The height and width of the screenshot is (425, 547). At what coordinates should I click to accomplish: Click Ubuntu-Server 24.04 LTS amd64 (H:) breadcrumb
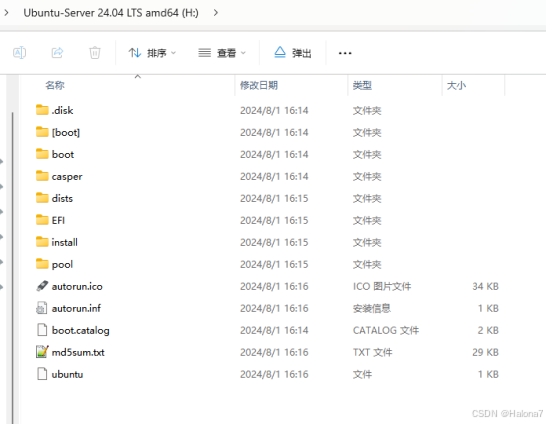coord(111,13)
